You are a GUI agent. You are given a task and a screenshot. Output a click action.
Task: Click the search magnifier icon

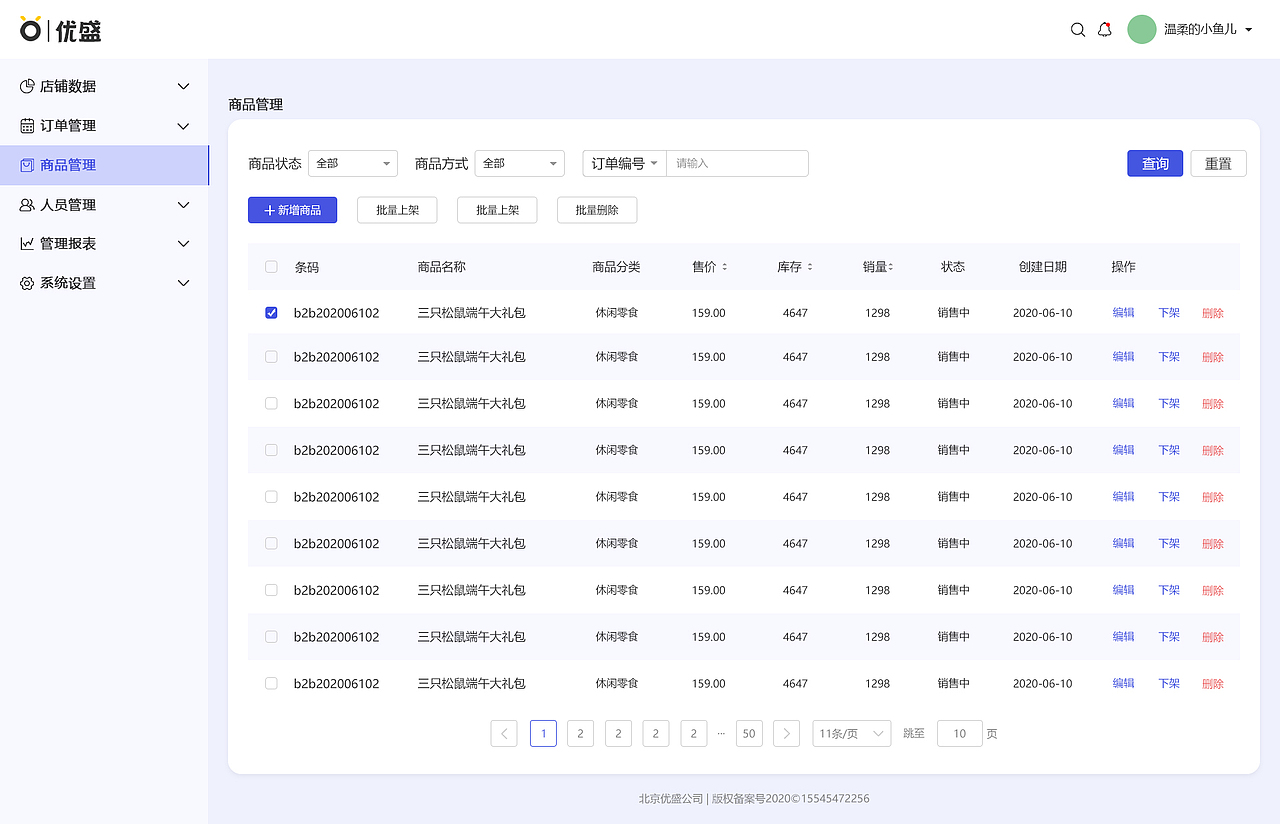[x=1077, y=29]
